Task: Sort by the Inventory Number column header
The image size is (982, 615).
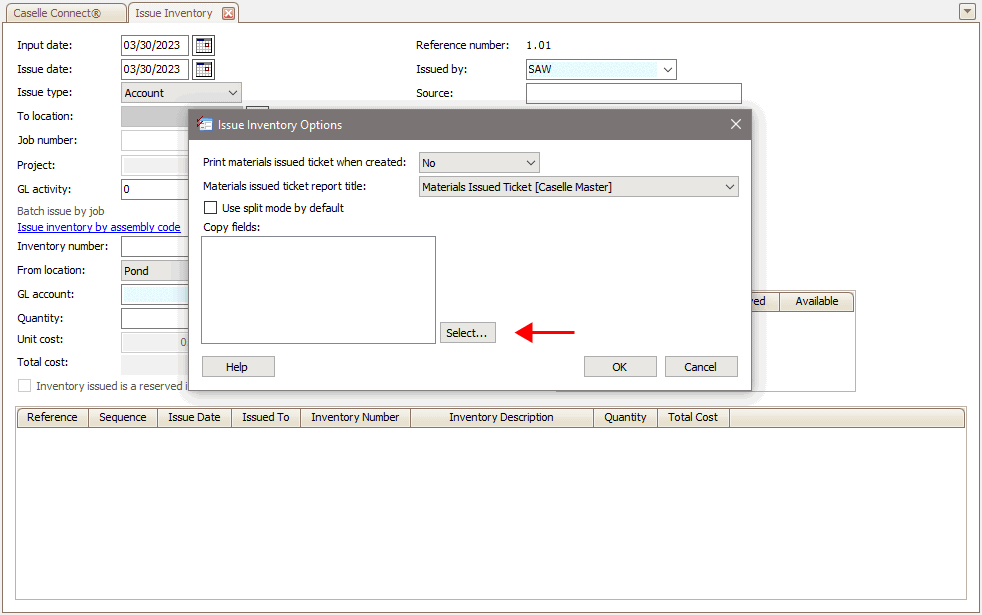Action: (355, 417)
